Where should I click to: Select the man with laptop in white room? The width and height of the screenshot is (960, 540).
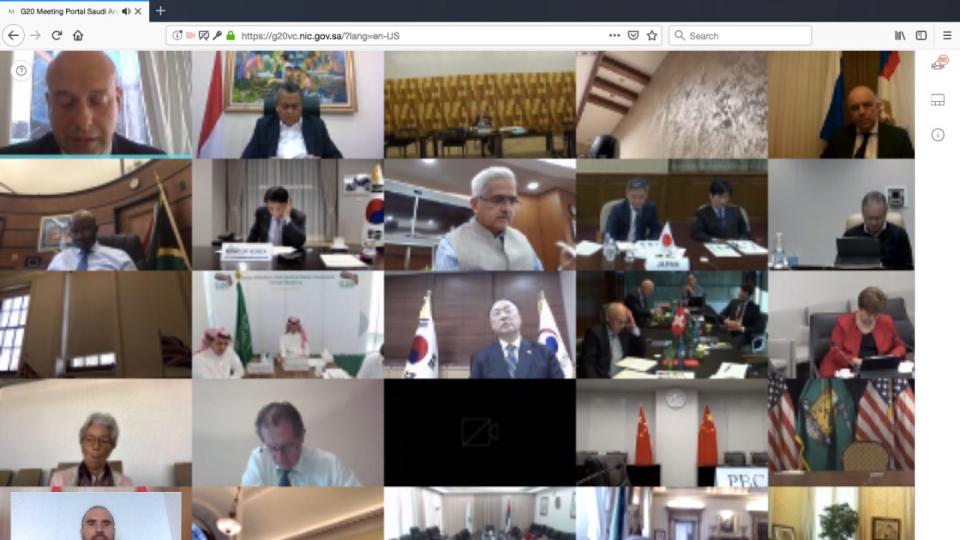(841, 215)
